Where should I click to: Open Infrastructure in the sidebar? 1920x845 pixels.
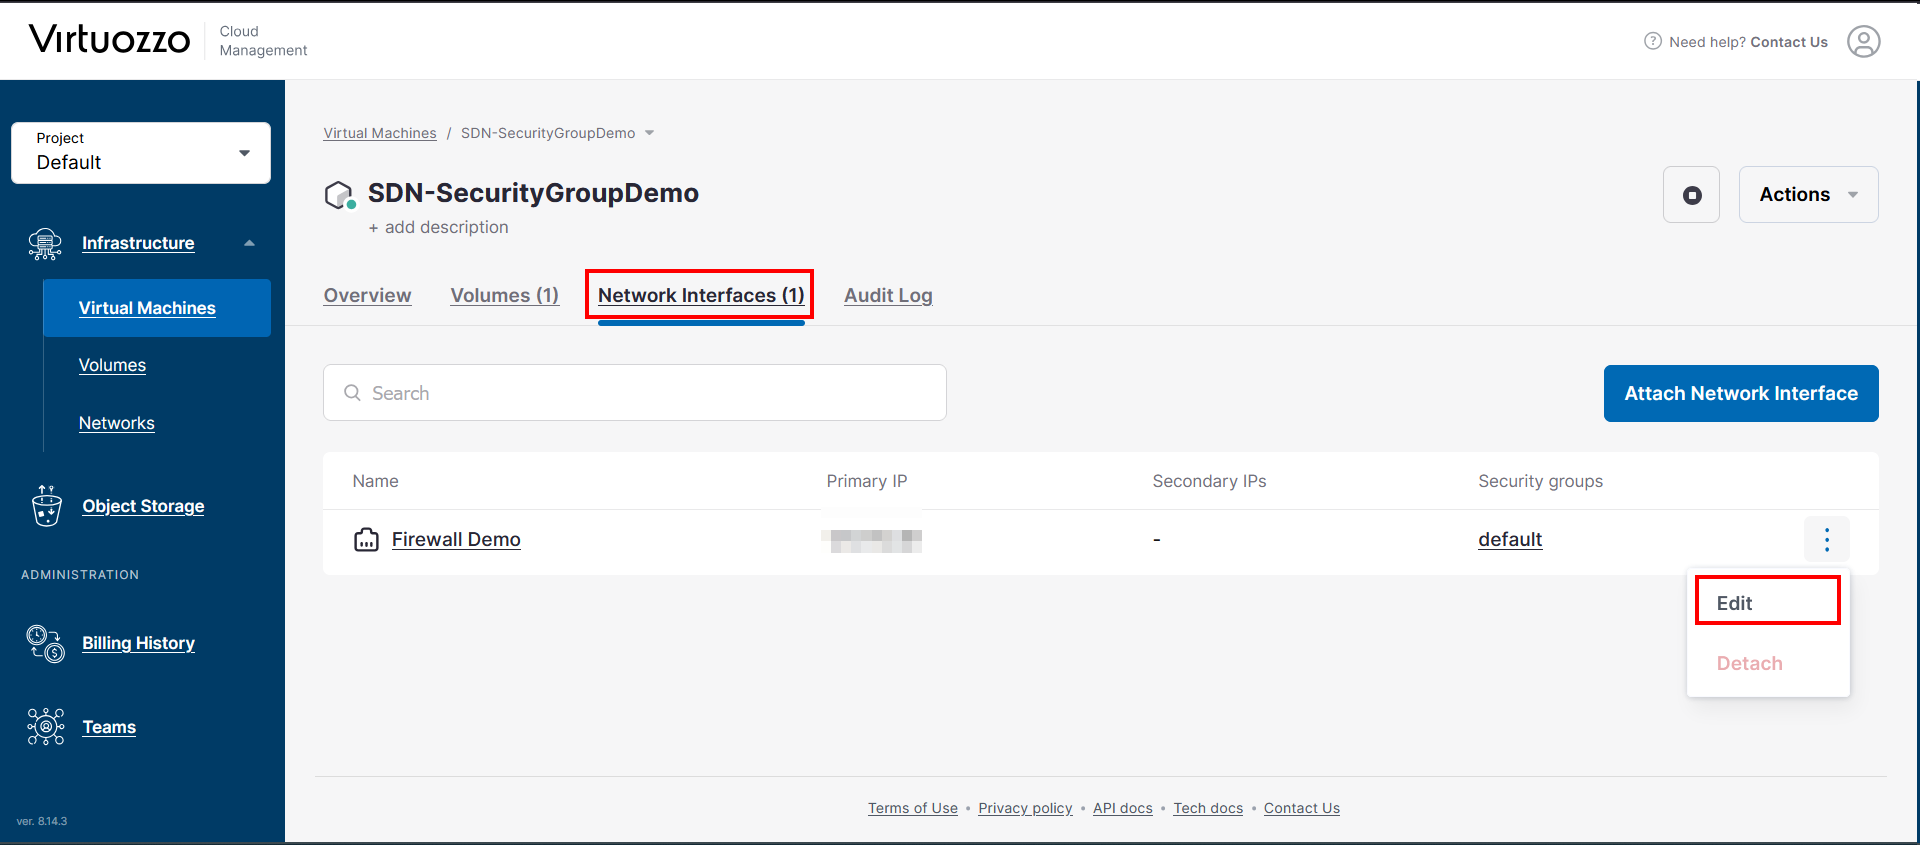pyautogui.click(x=138, y=243)
